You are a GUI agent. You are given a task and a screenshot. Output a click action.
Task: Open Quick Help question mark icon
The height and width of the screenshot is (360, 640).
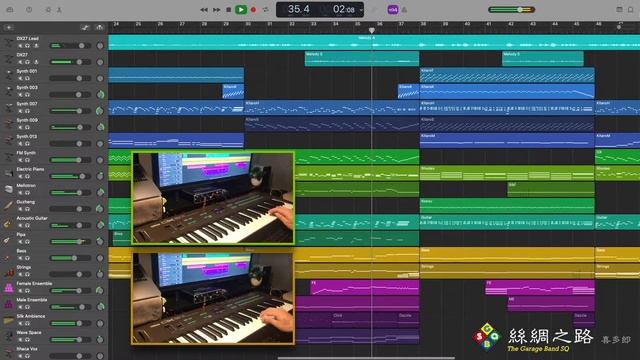(x=29, y=9)
